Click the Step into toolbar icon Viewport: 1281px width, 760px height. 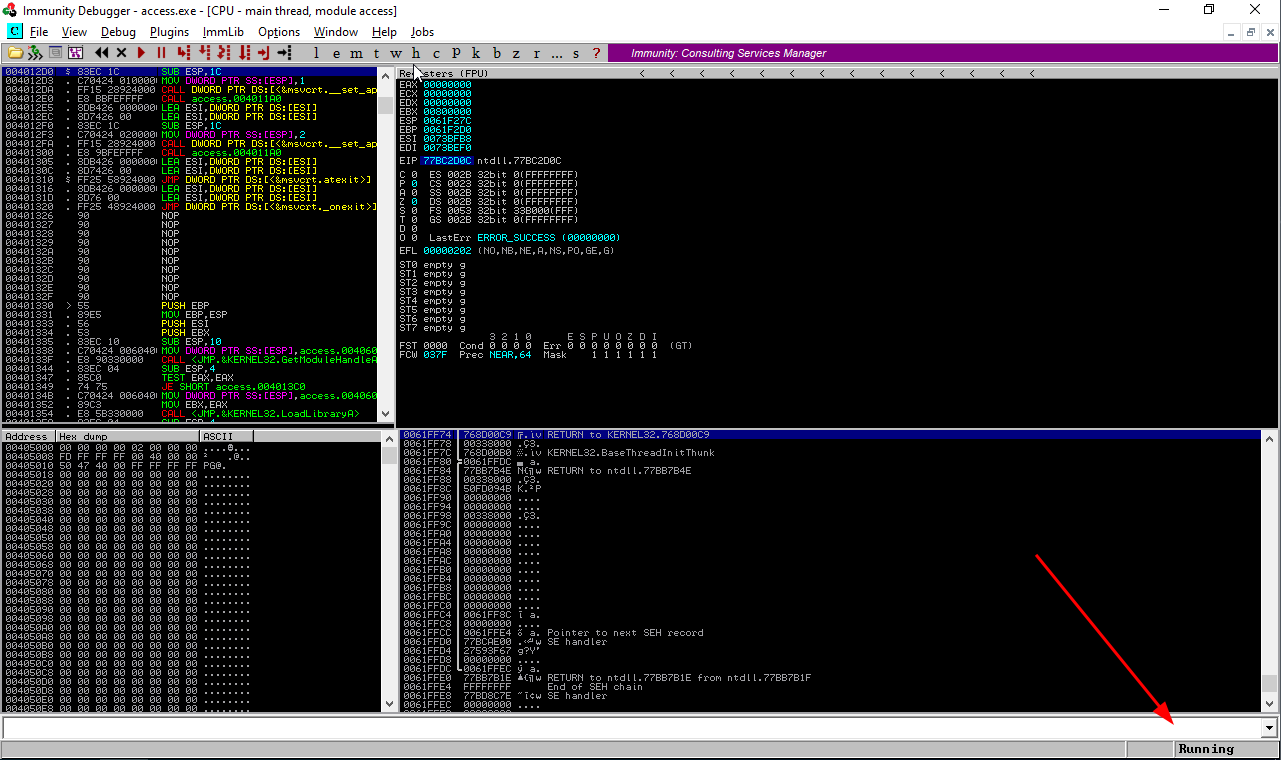[183, 53]
